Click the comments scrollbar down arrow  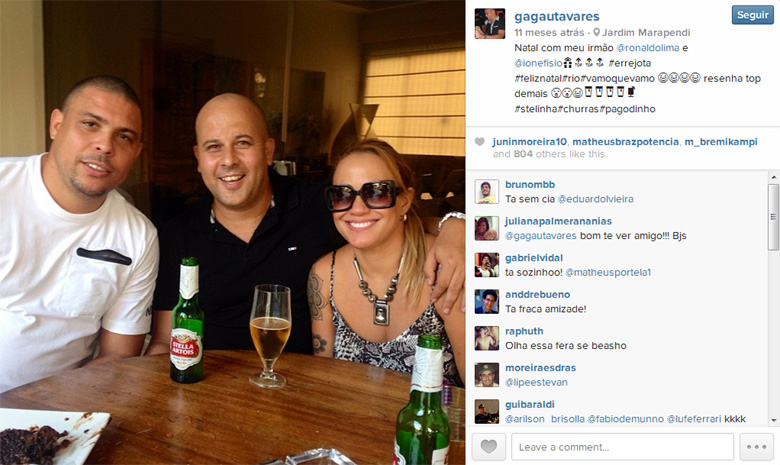click(x=774, y=420)
